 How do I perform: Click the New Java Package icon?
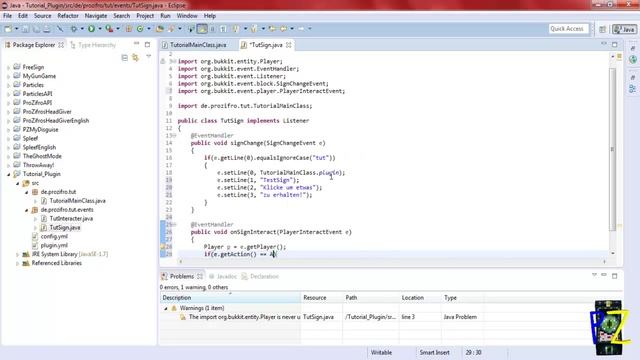click(x=129, y=29)
